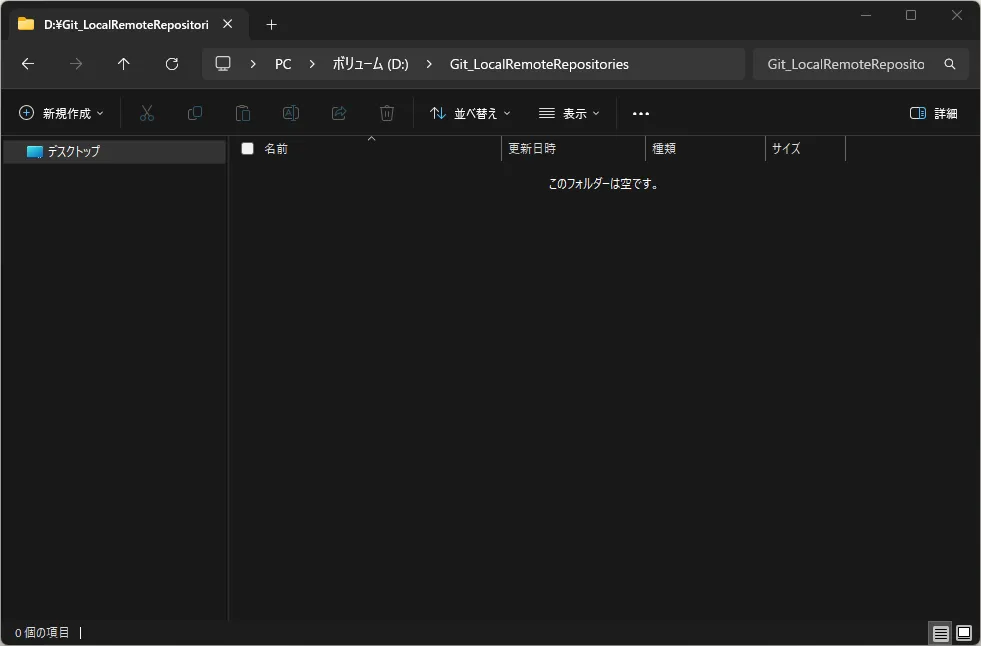981x646 pixels.
Task: Expand chevron after ボリューム (D:)
Action: (429, 64)
